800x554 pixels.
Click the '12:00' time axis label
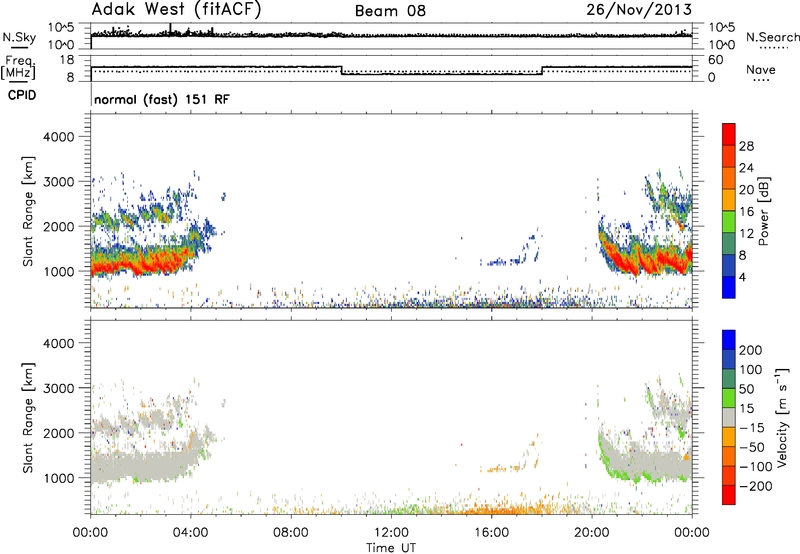[x=391, y=533]
